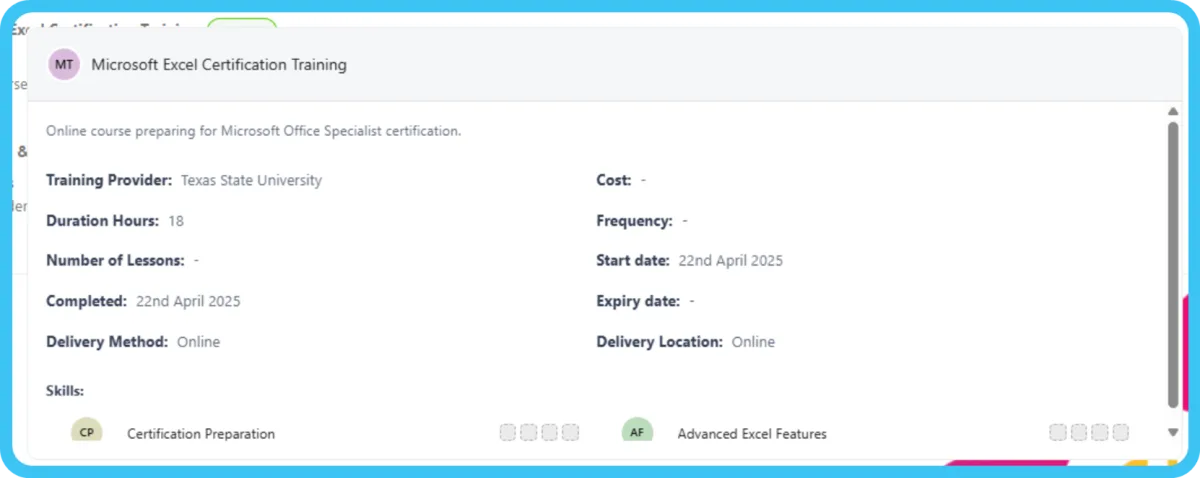Click the online course description text

click(254, 131)
